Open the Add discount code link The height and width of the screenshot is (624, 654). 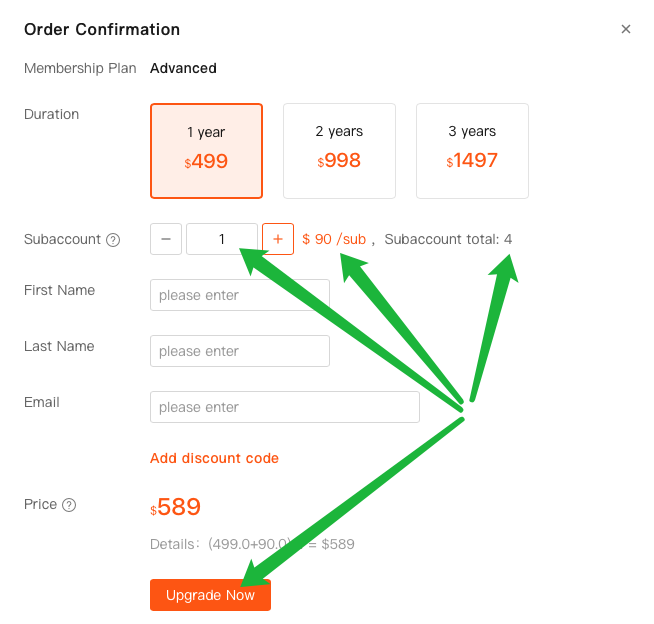coord(214,458)
